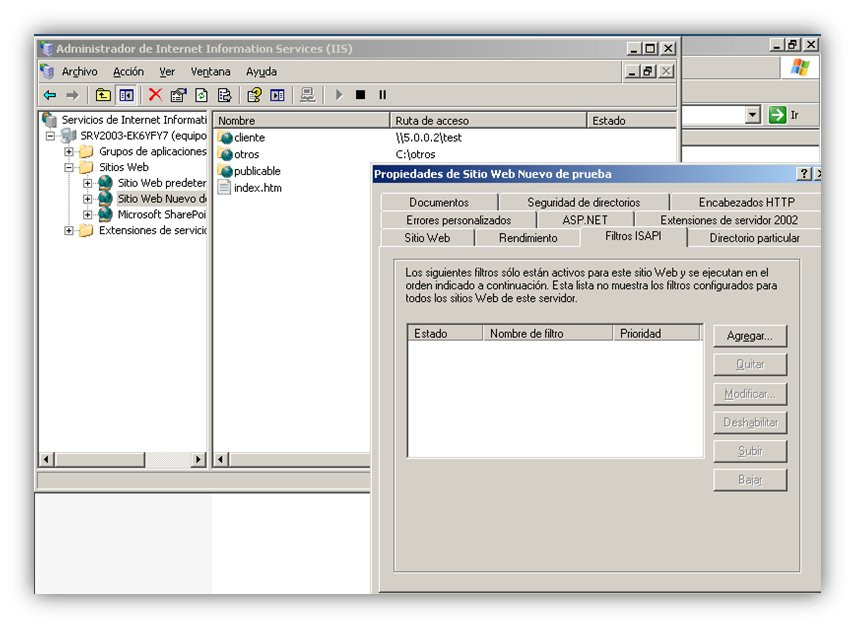Switch to the Rendimiento tab
Image resolution: width=855 pixels, height=628 pixels.
pos(528,238)
